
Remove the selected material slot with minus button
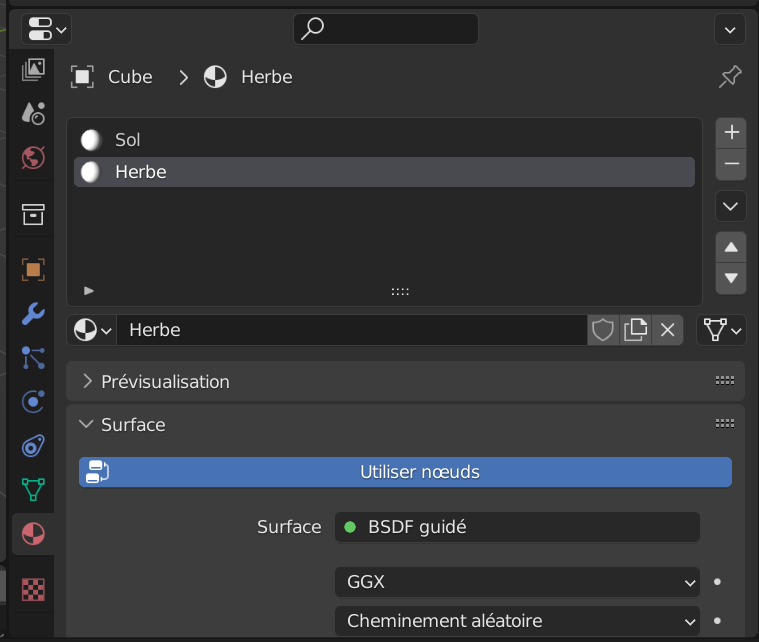tap(731, 164)
